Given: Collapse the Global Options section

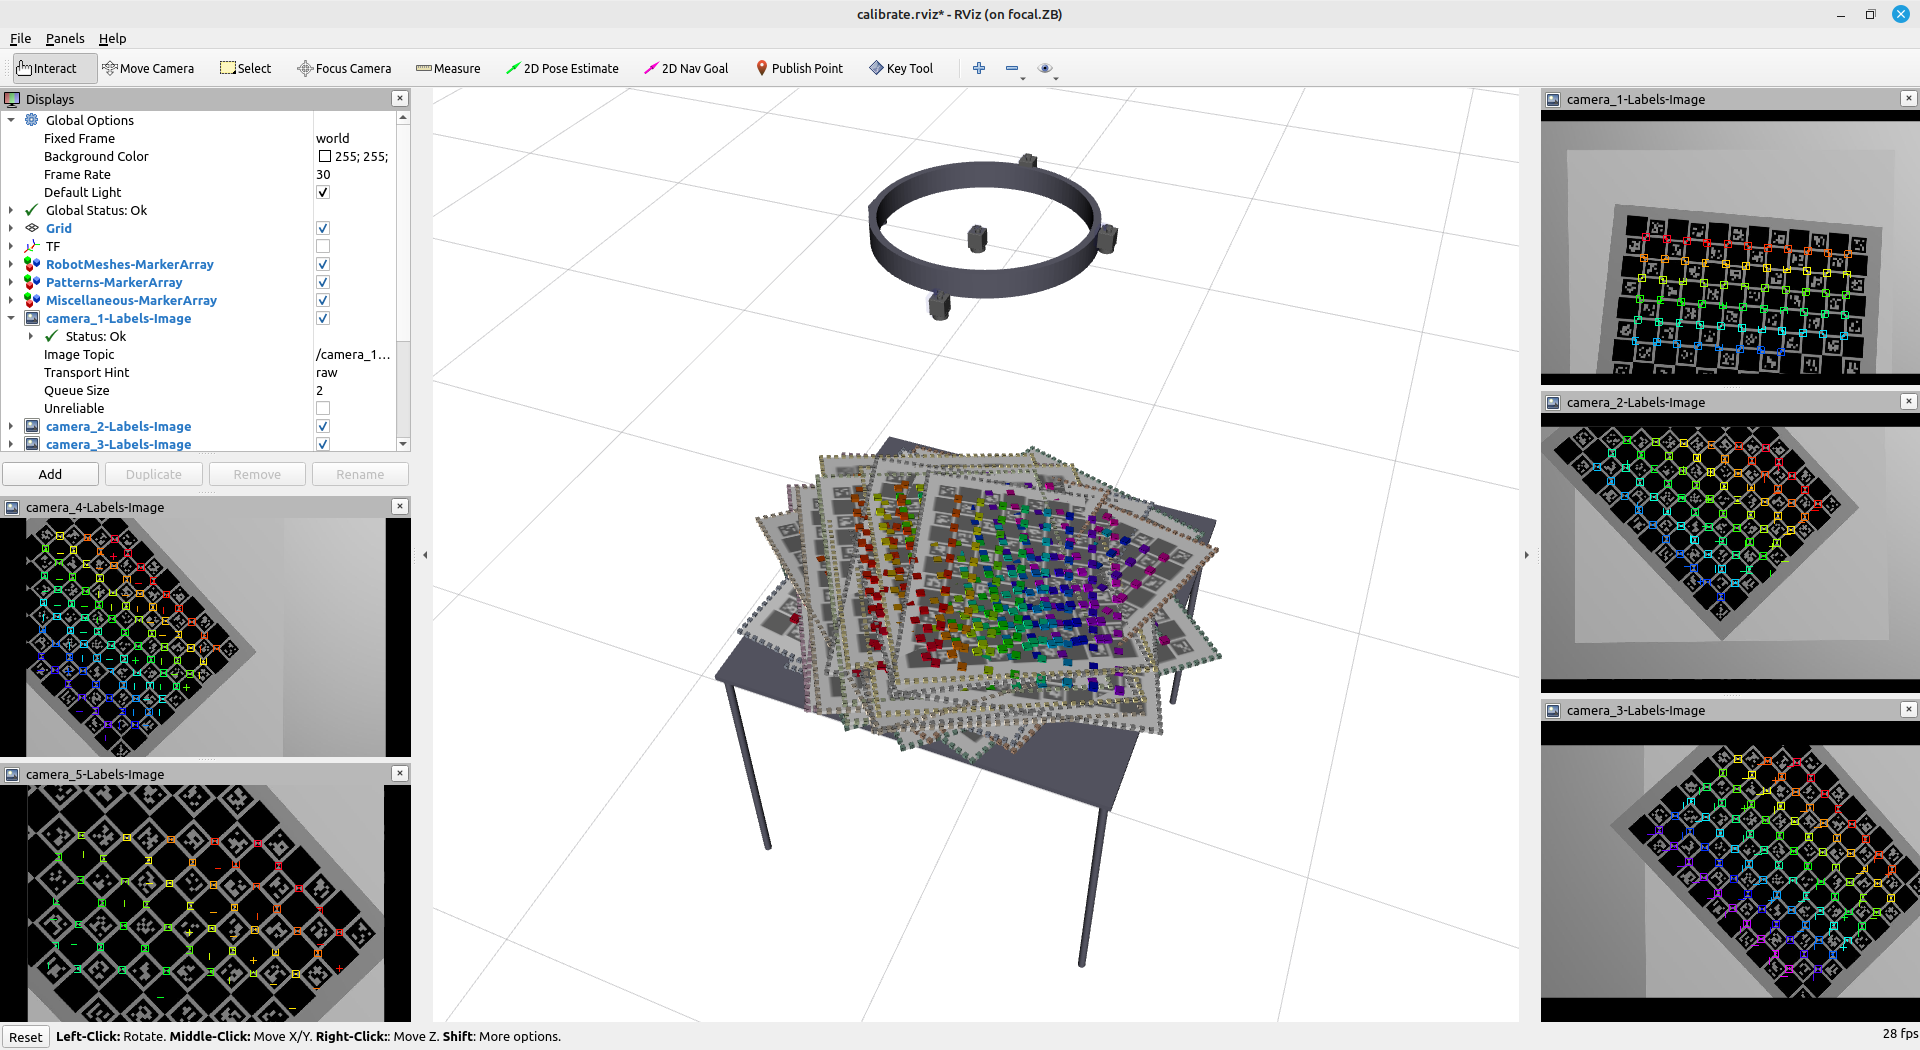Looking at the screenshot, I should (x=11, y=120).
